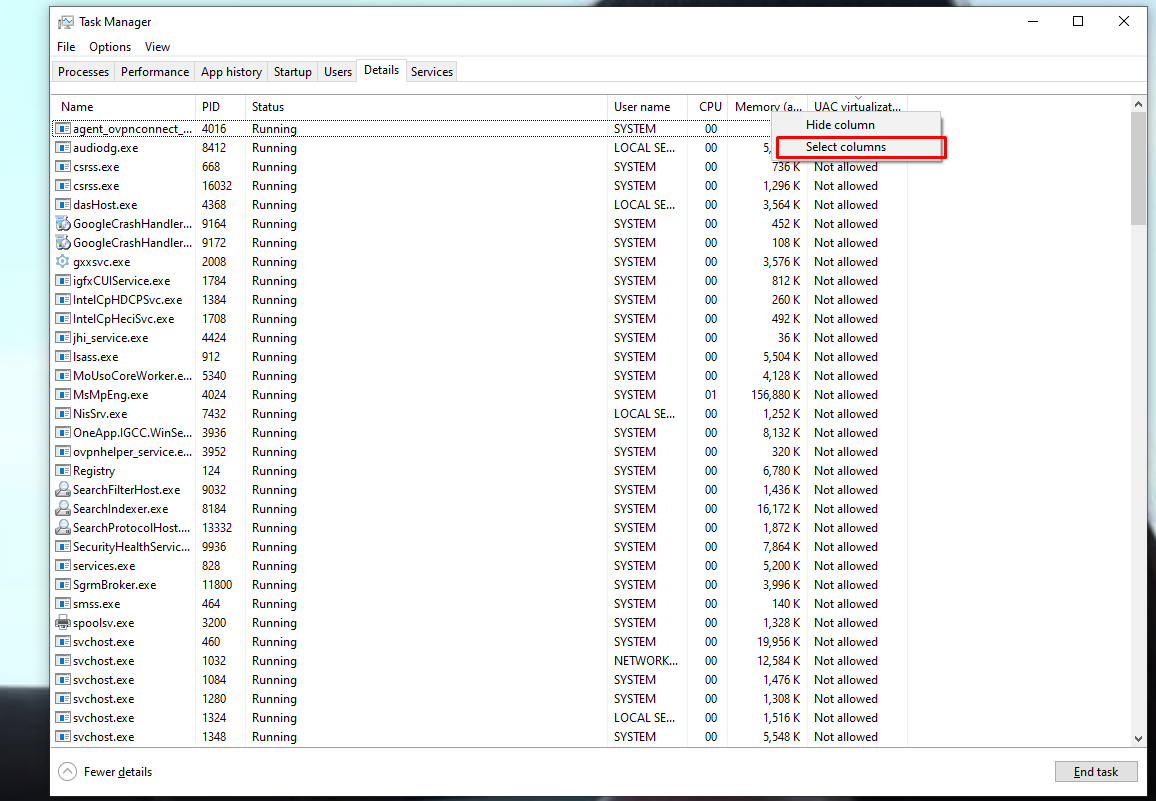Click the spoolsv.exe printer icon
This screenshot has width=1156, height=801.
point(63,623)
